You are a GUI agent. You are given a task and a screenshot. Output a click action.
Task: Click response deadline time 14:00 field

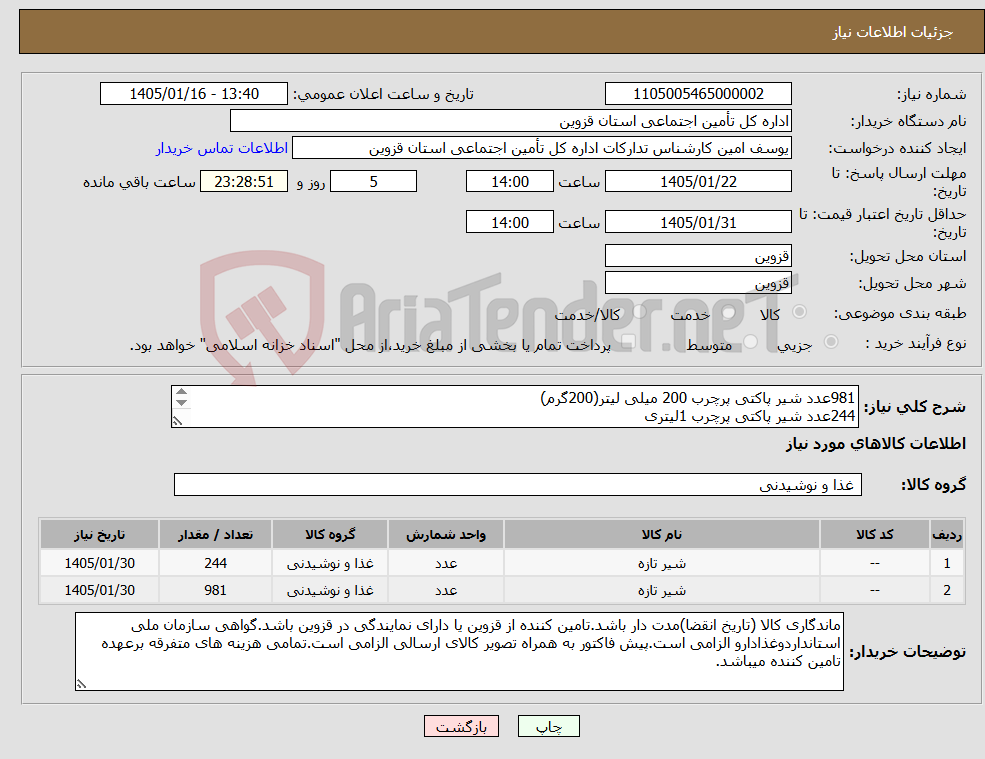509,182
